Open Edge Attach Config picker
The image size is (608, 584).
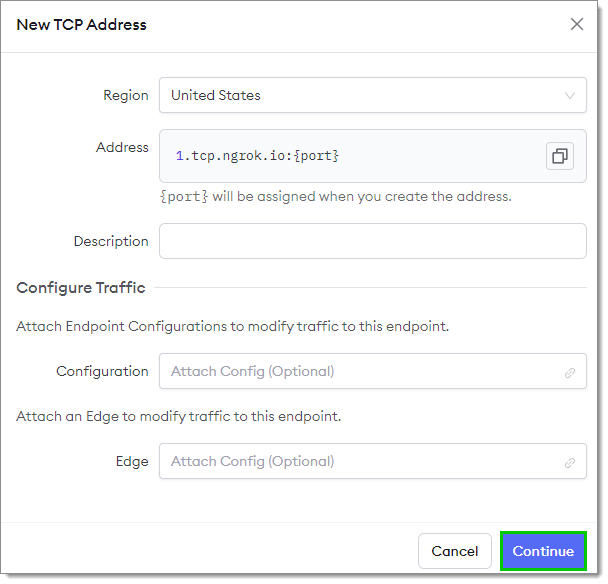tap(373, 461)
